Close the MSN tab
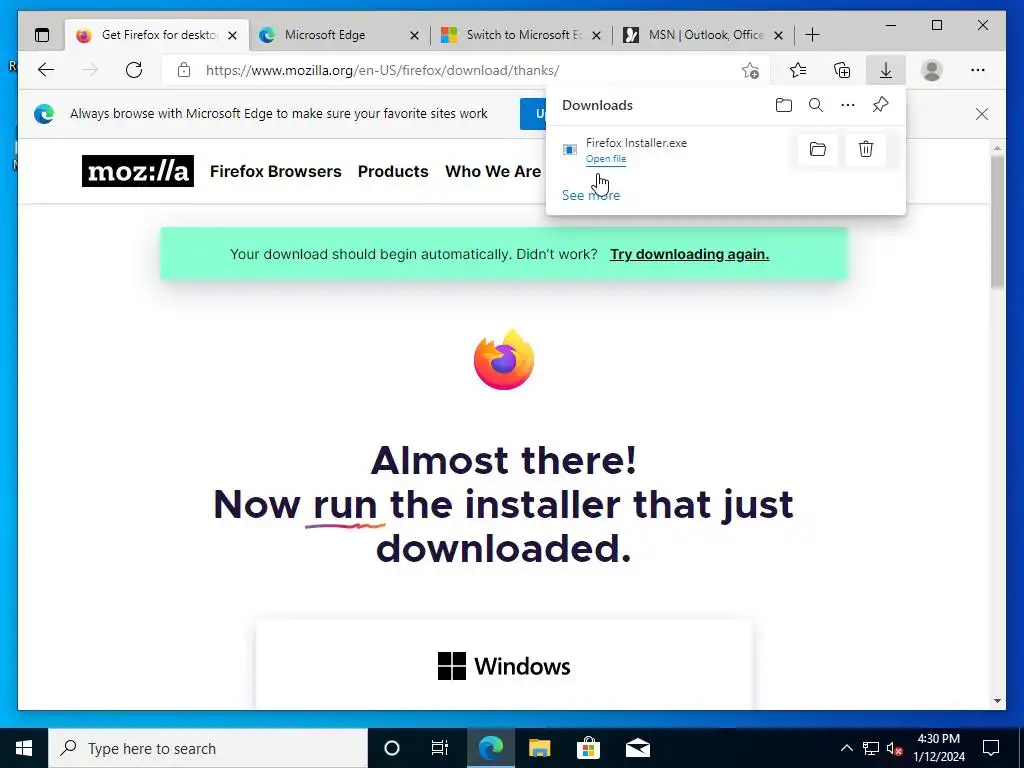Viewport: 1024px width, 768px height. coord(778,35)
